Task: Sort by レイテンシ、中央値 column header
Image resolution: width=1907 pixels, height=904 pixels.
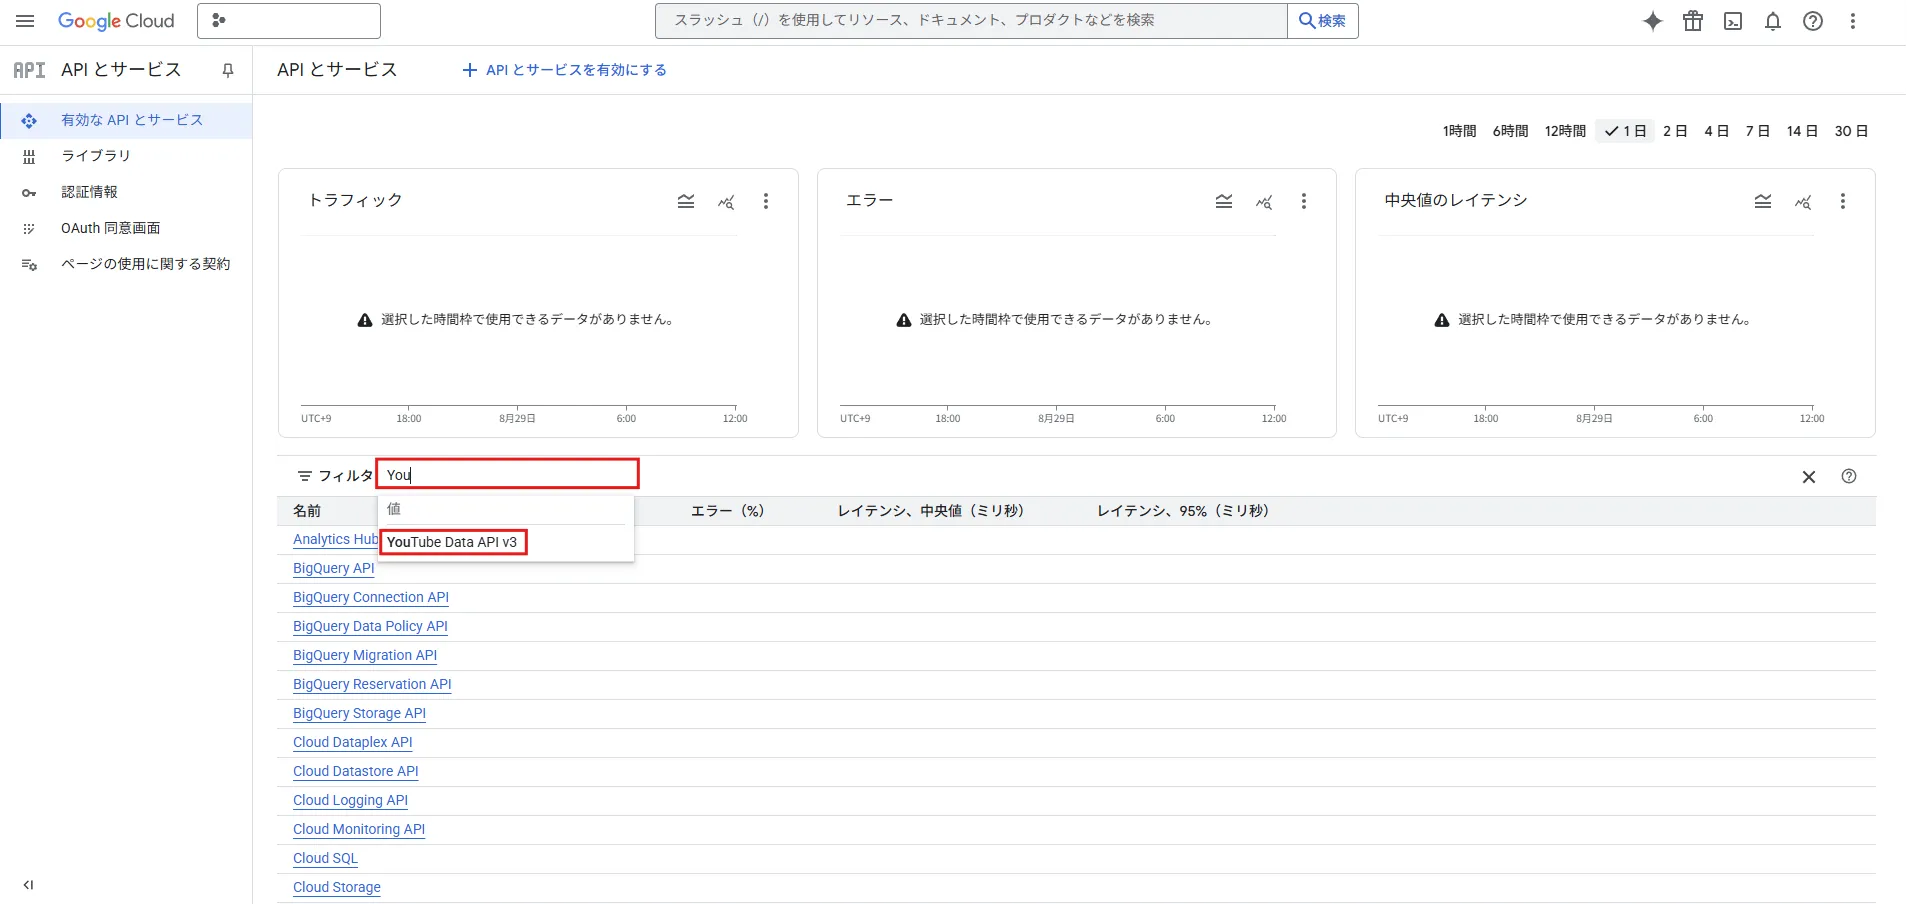Action: (932, 511)
